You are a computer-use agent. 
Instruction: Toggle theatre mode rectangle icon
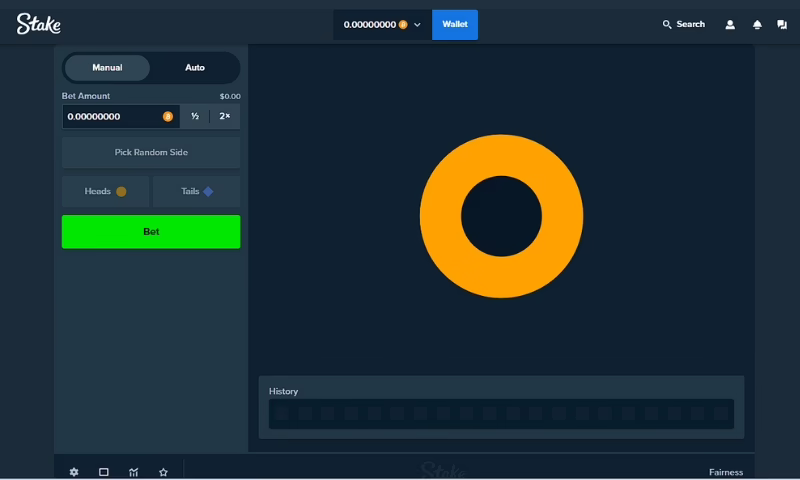[104, 472]
